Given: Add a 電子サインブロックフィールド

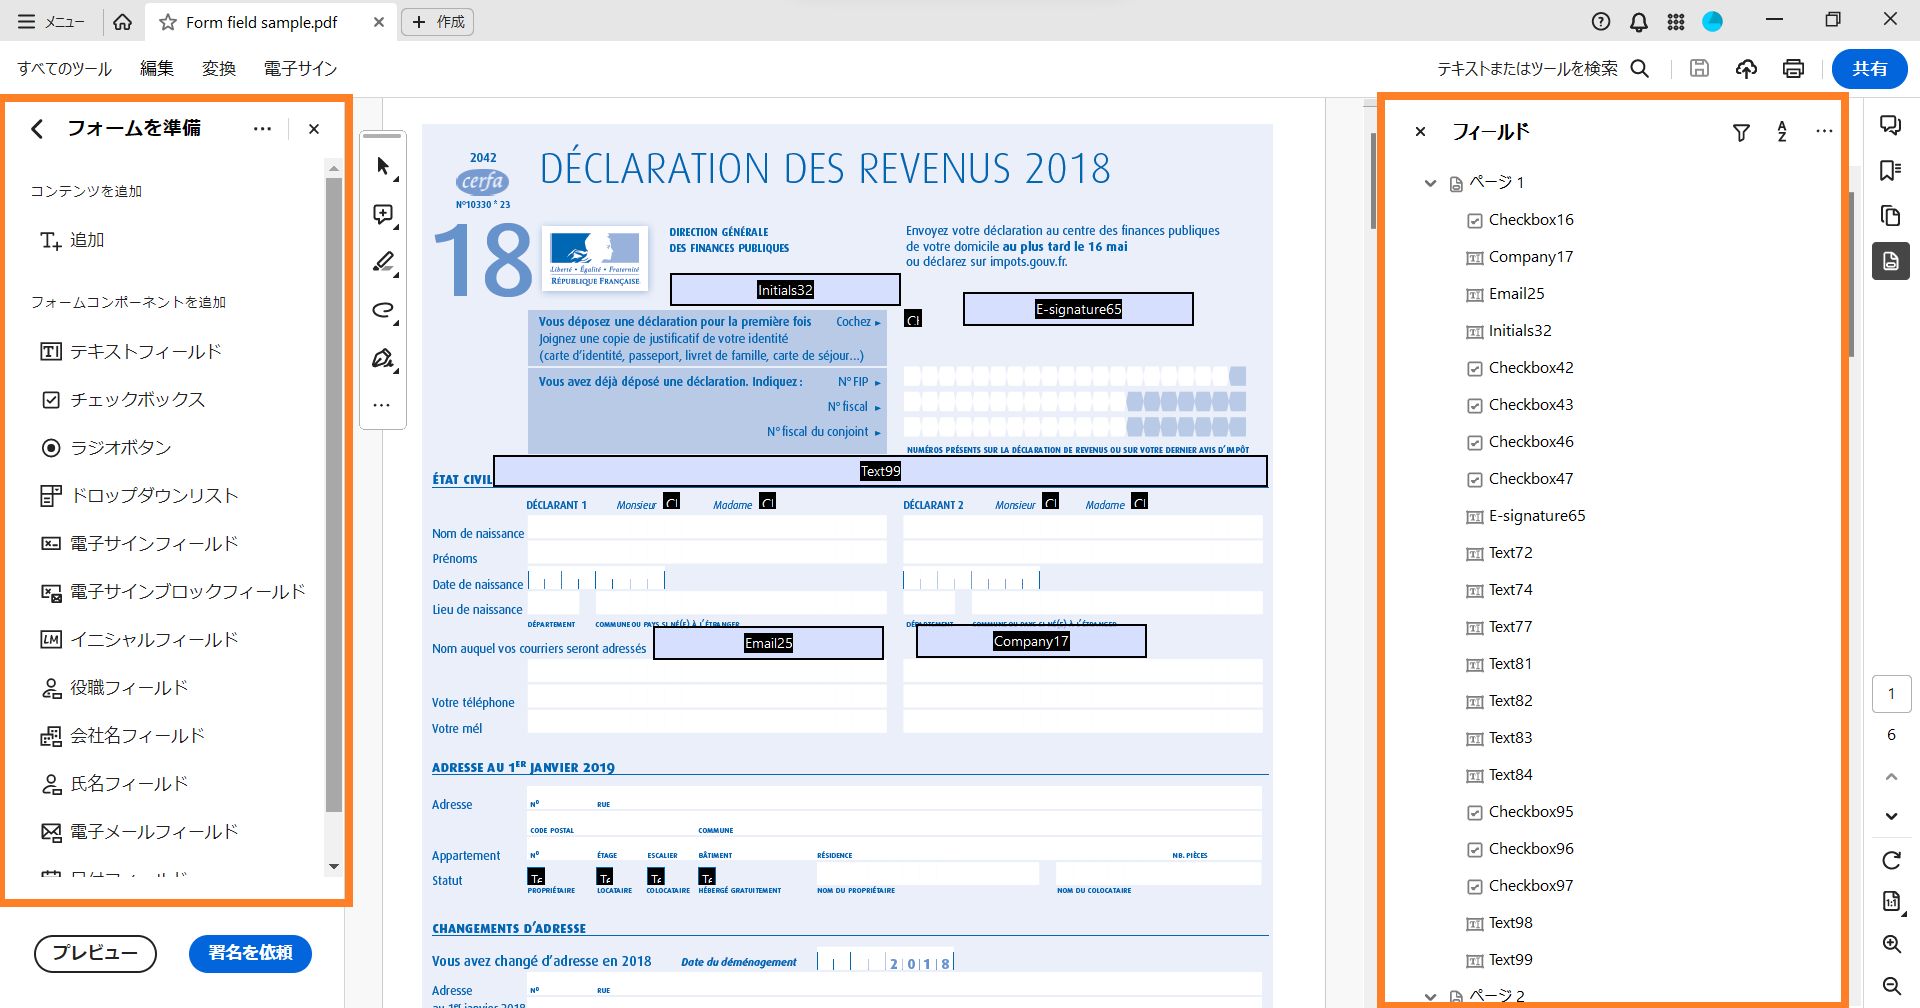Looking at the screenshot, I should tap(172, 592).
